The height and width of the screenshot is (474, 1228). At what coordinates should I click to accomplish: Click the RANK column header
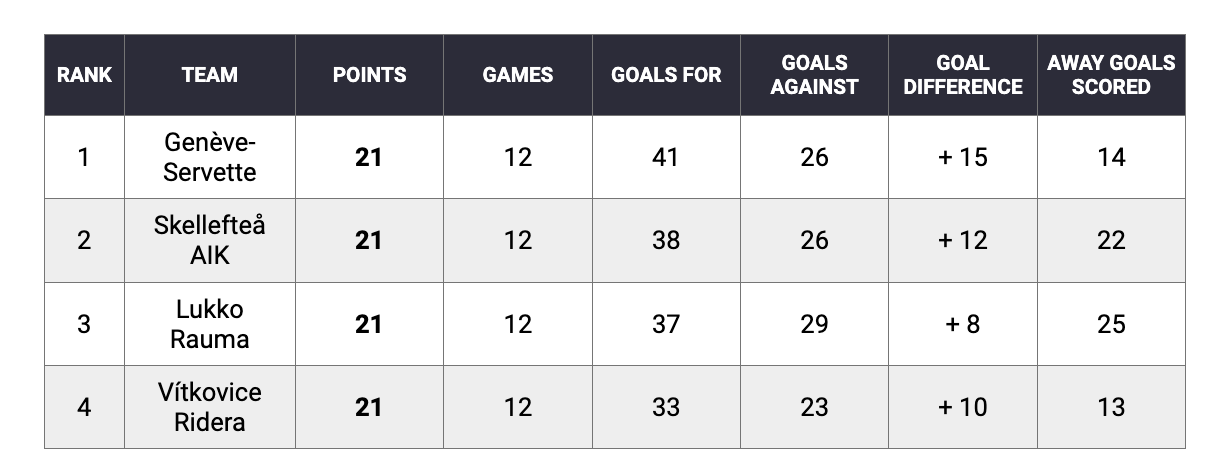point(84,75)
